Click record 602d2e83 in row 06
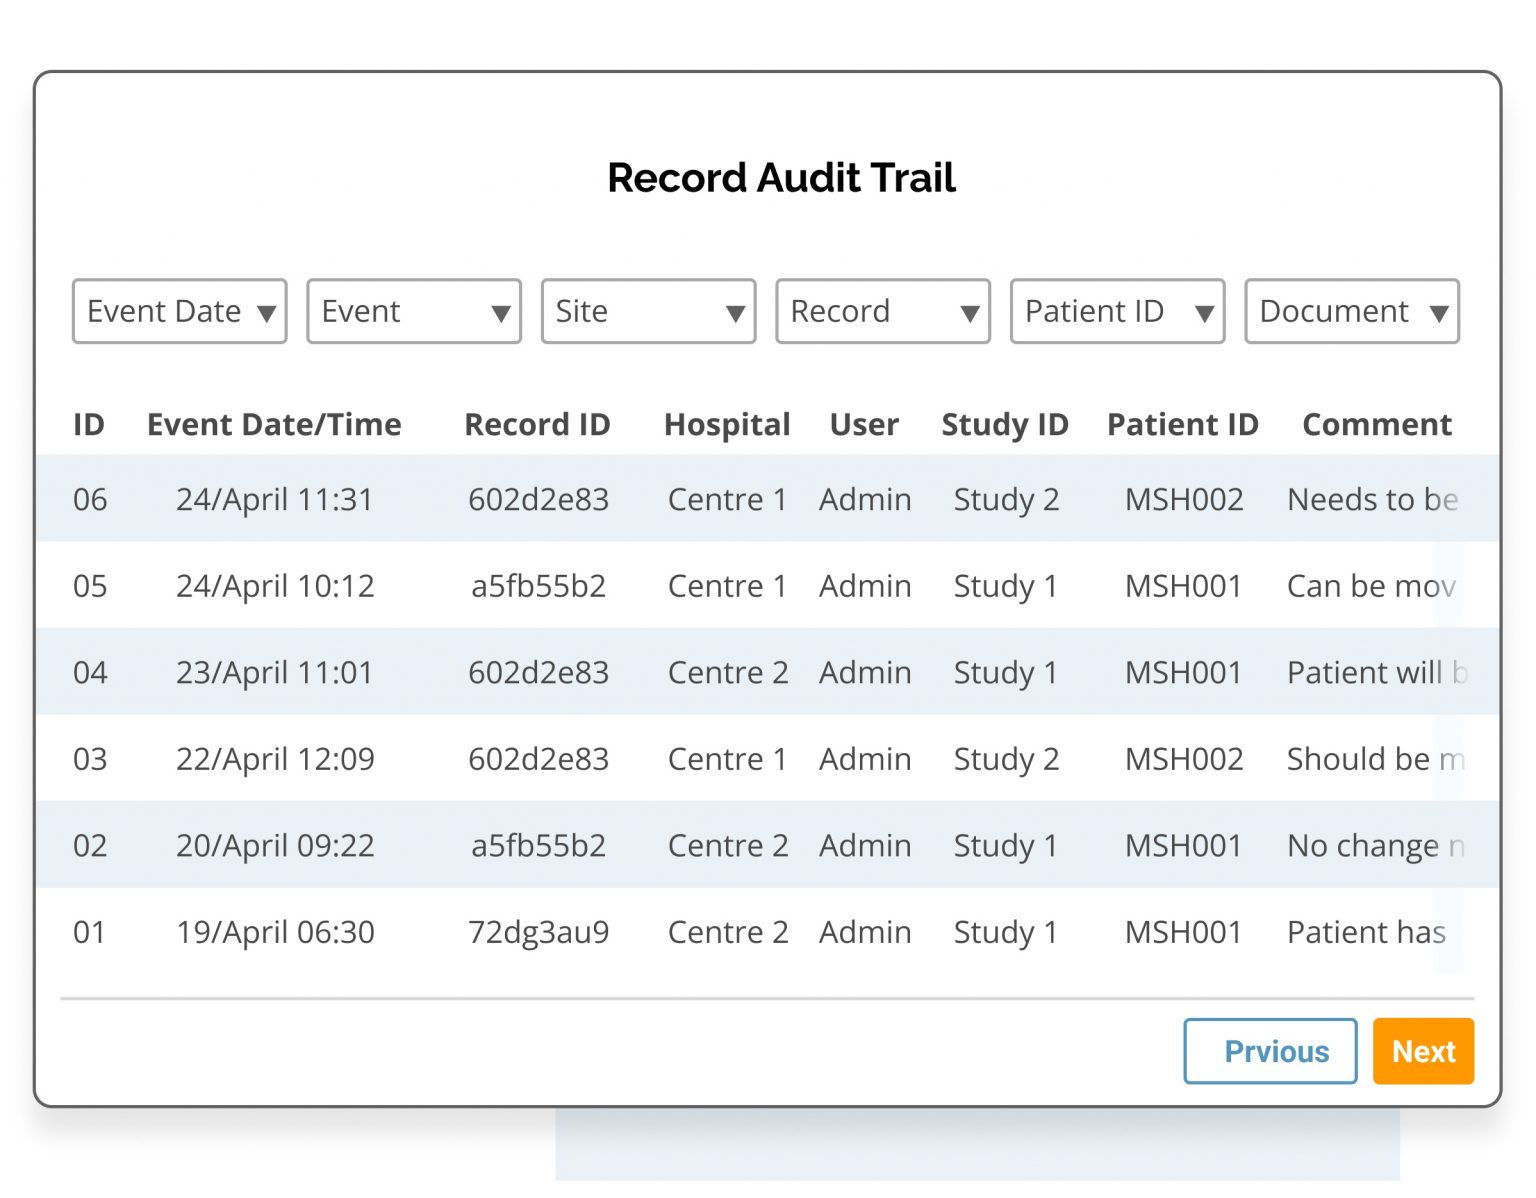Viewport: 1536px width, 1198px height. (x=538, y=498)
